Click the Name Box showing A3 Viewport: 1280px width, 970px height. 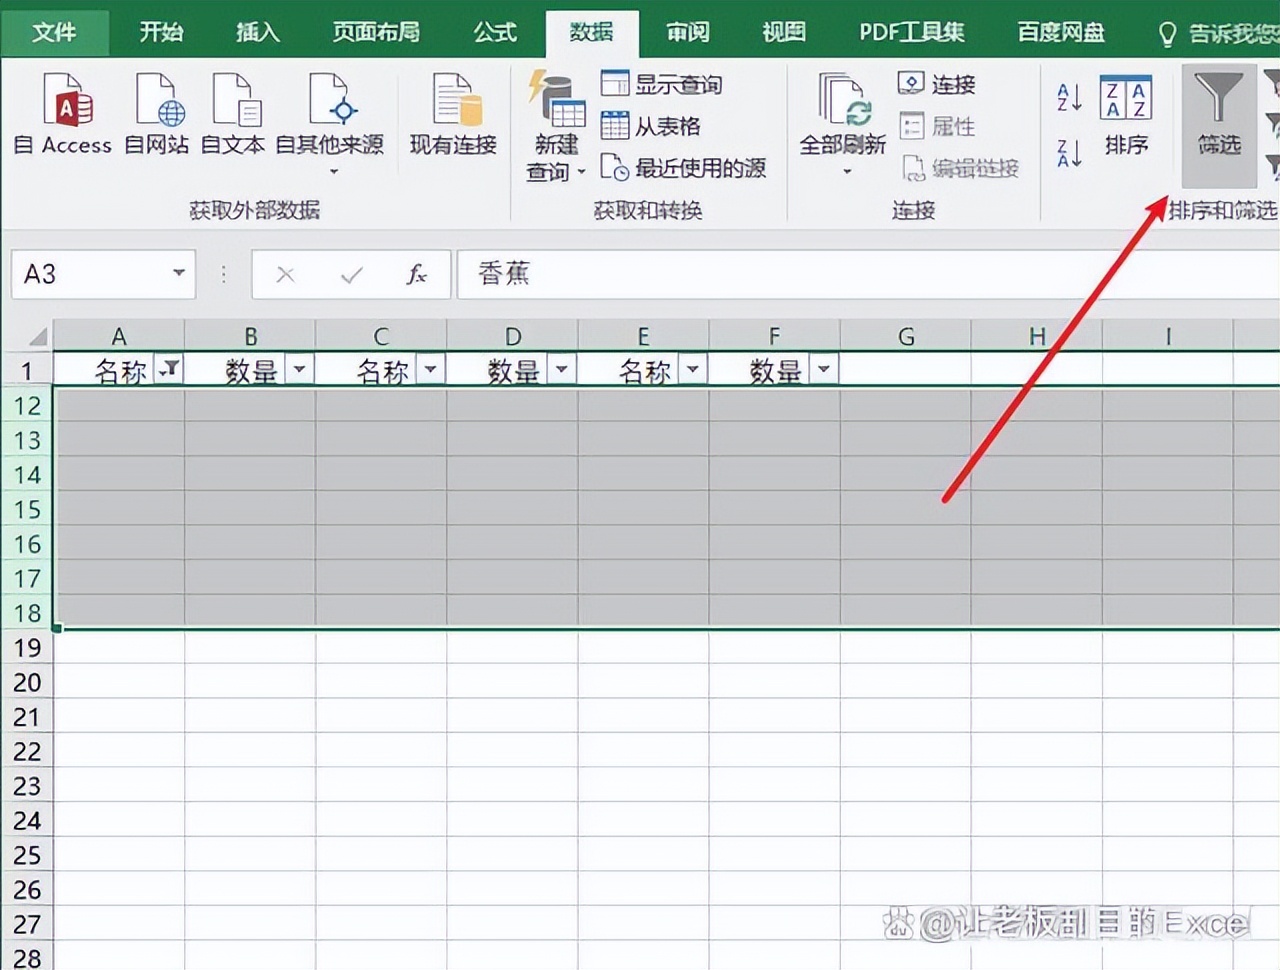coord(95,274)
